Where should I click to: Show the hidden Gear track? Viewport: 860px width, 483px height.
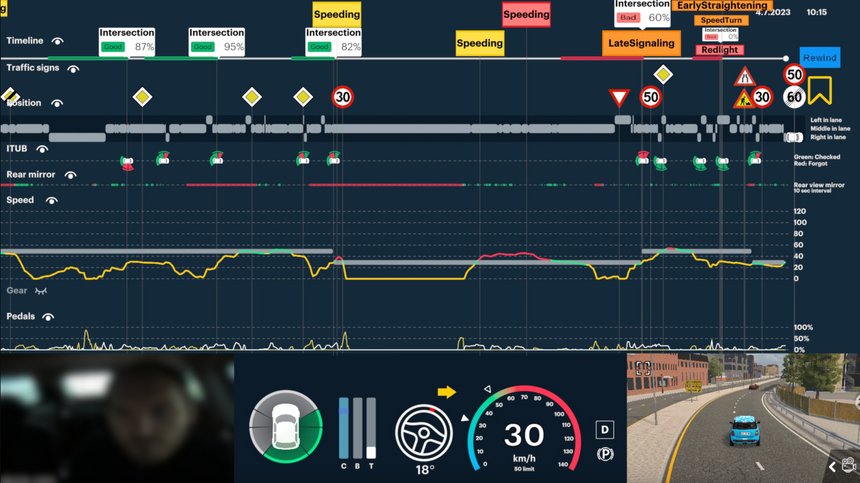[x=40, y=291]
